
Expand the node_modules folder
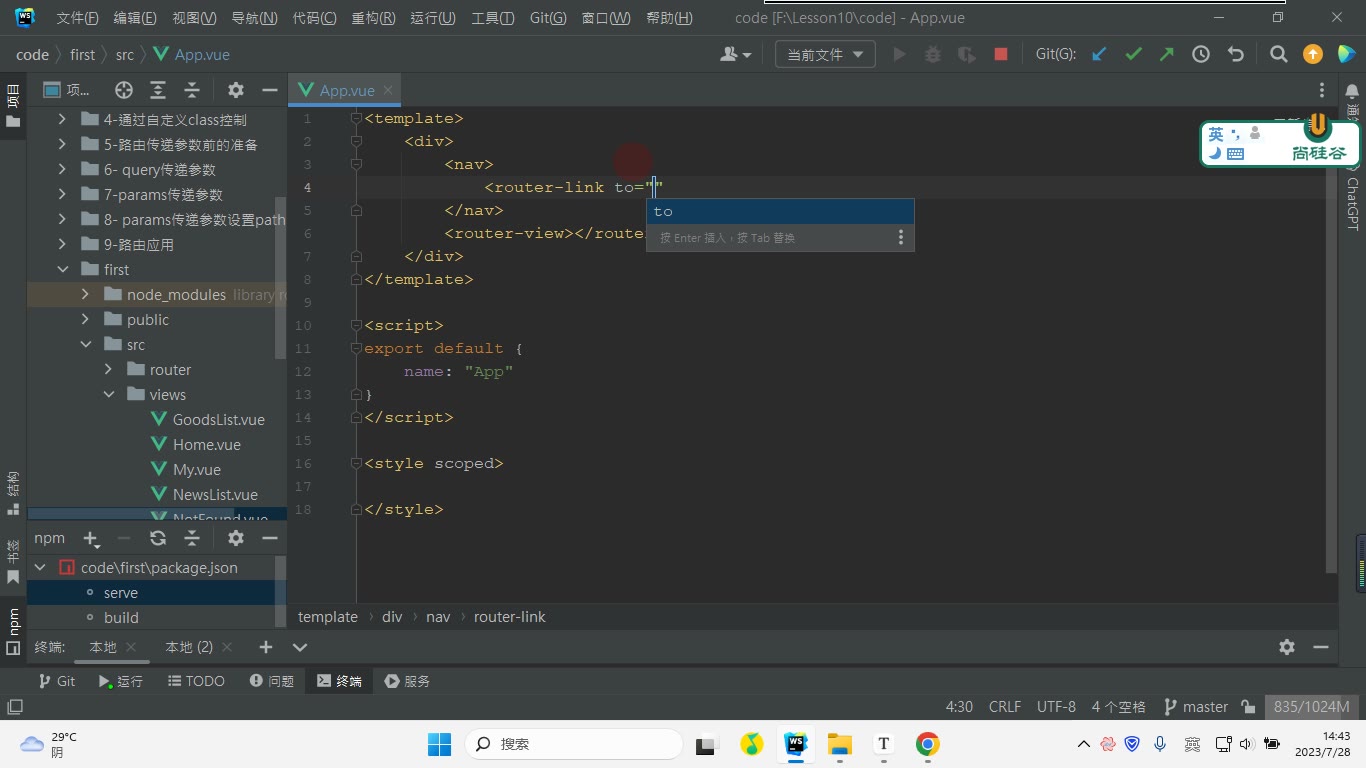[85, 295]
